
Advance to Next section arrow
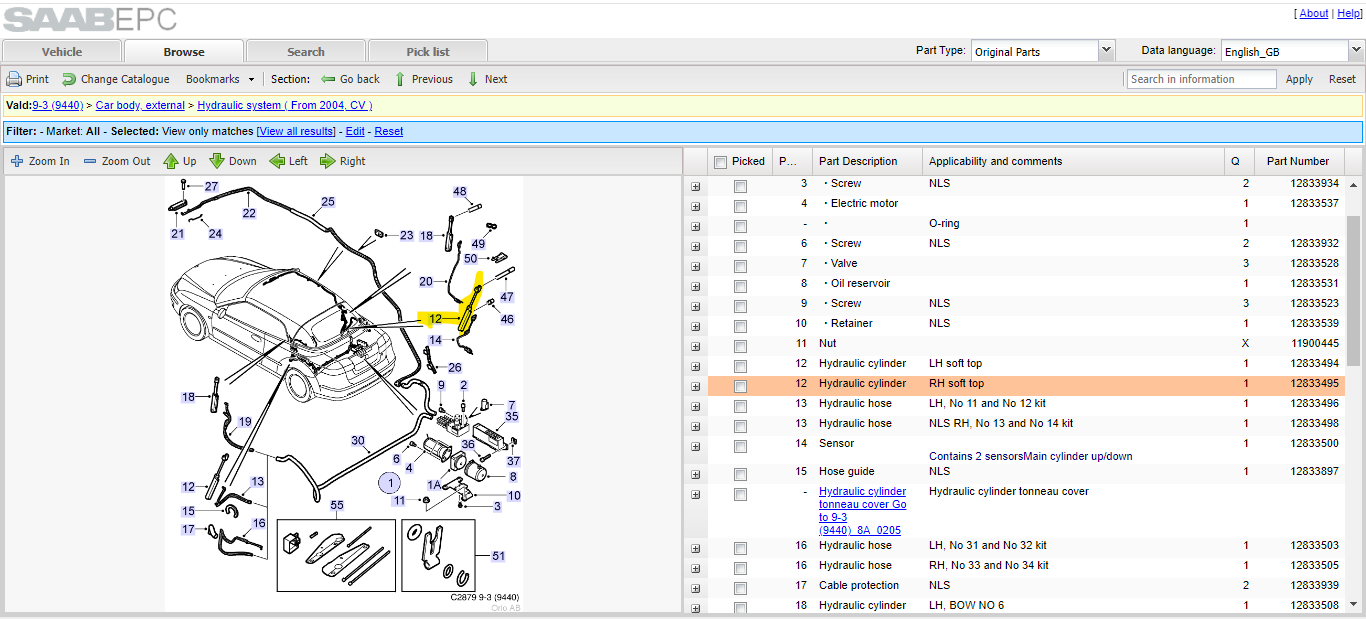click(x=473, y=79)
